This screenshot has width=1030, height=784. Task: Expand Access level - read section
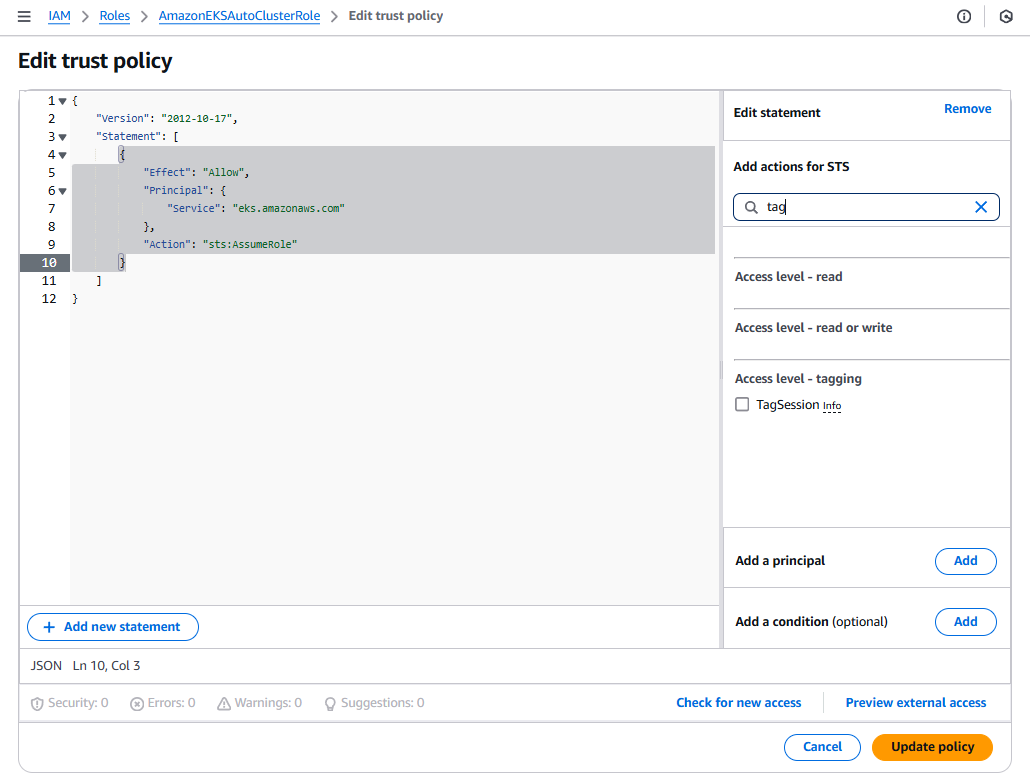pyautogui.click(x=788, y=277)
